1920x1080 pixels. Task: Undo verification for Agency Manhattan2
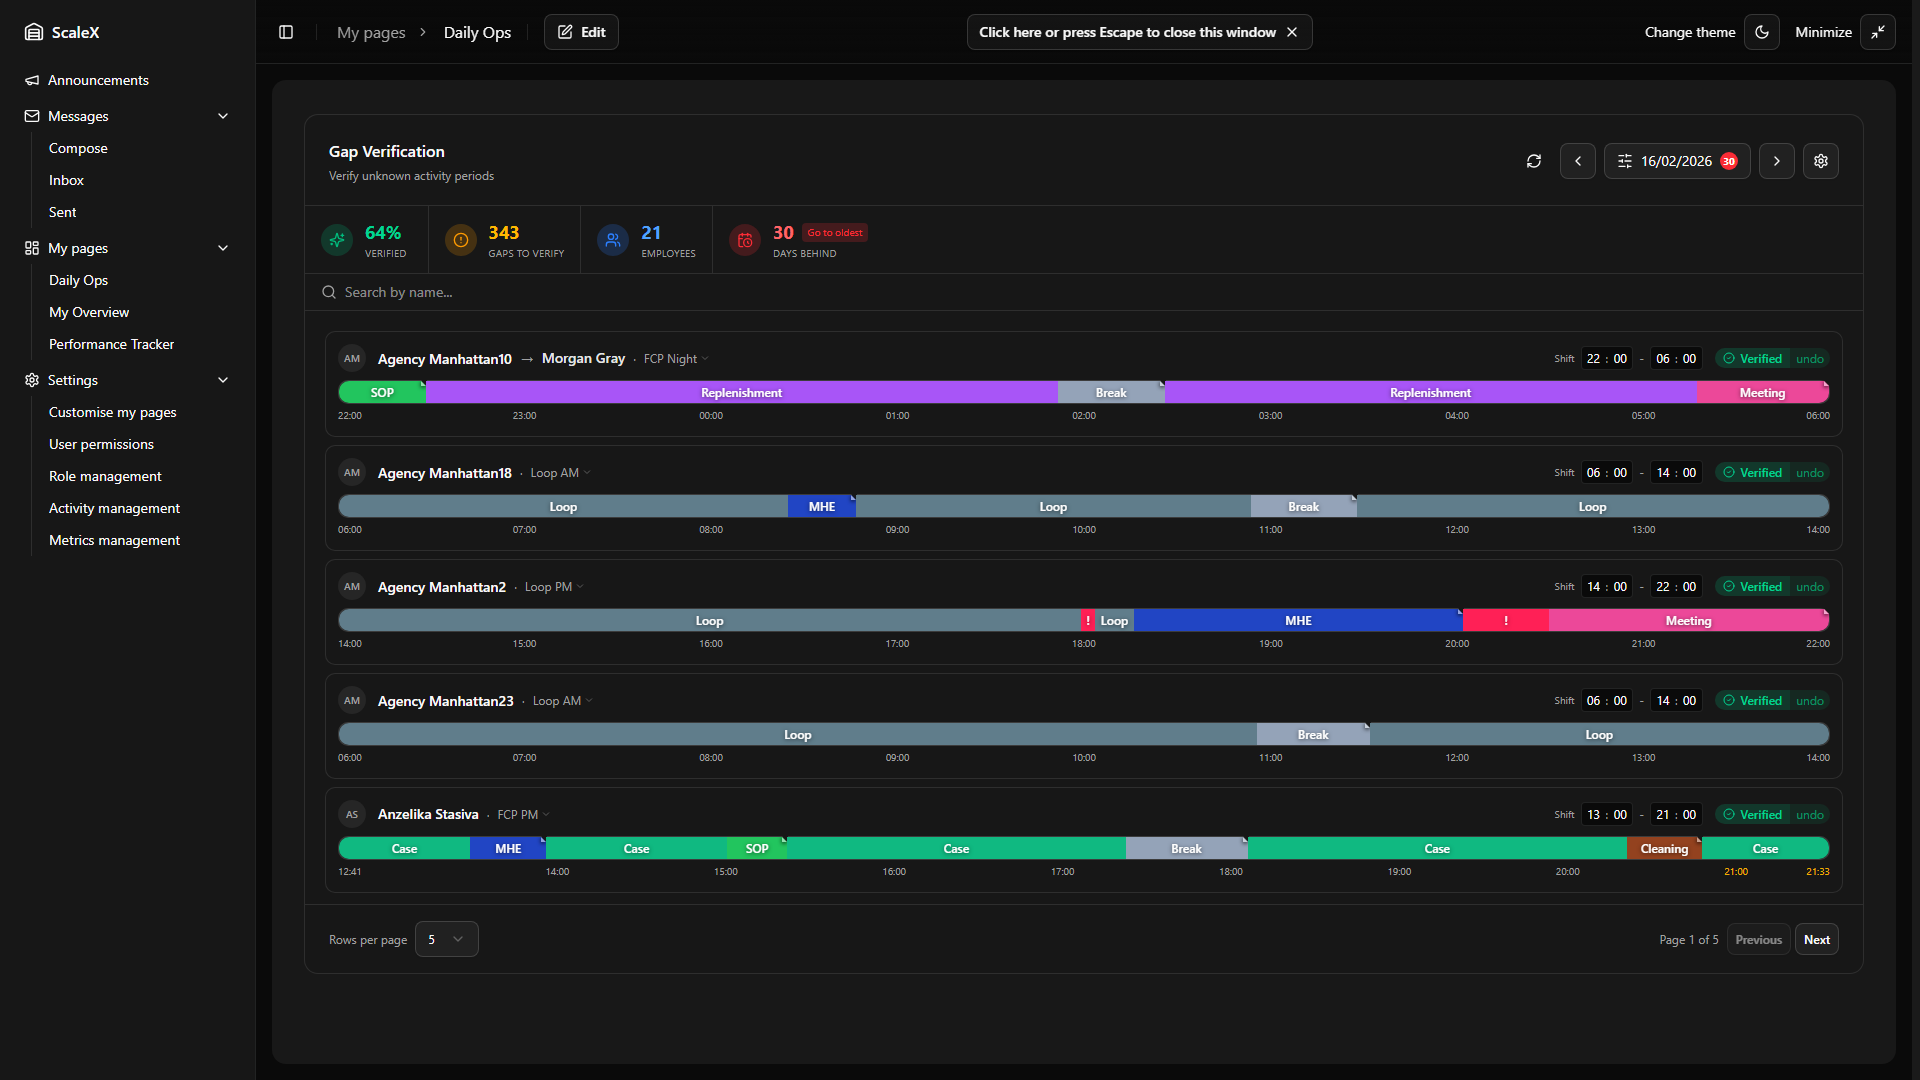(1810, 587)
